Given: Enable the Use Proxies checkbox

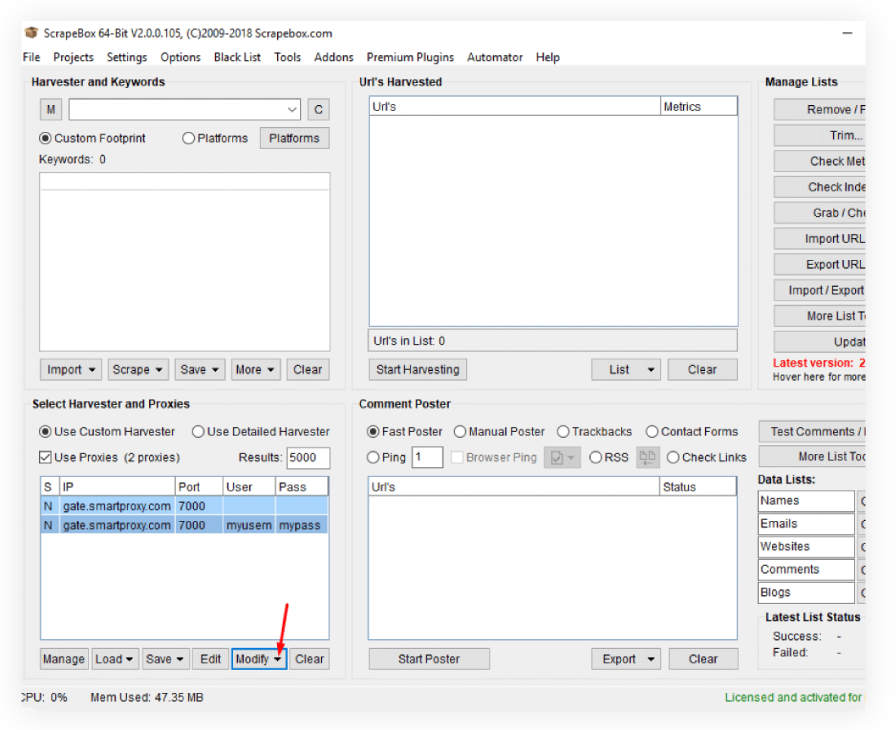Looking at the screenshot, I should pyautogui.click(x=46, y=457).
